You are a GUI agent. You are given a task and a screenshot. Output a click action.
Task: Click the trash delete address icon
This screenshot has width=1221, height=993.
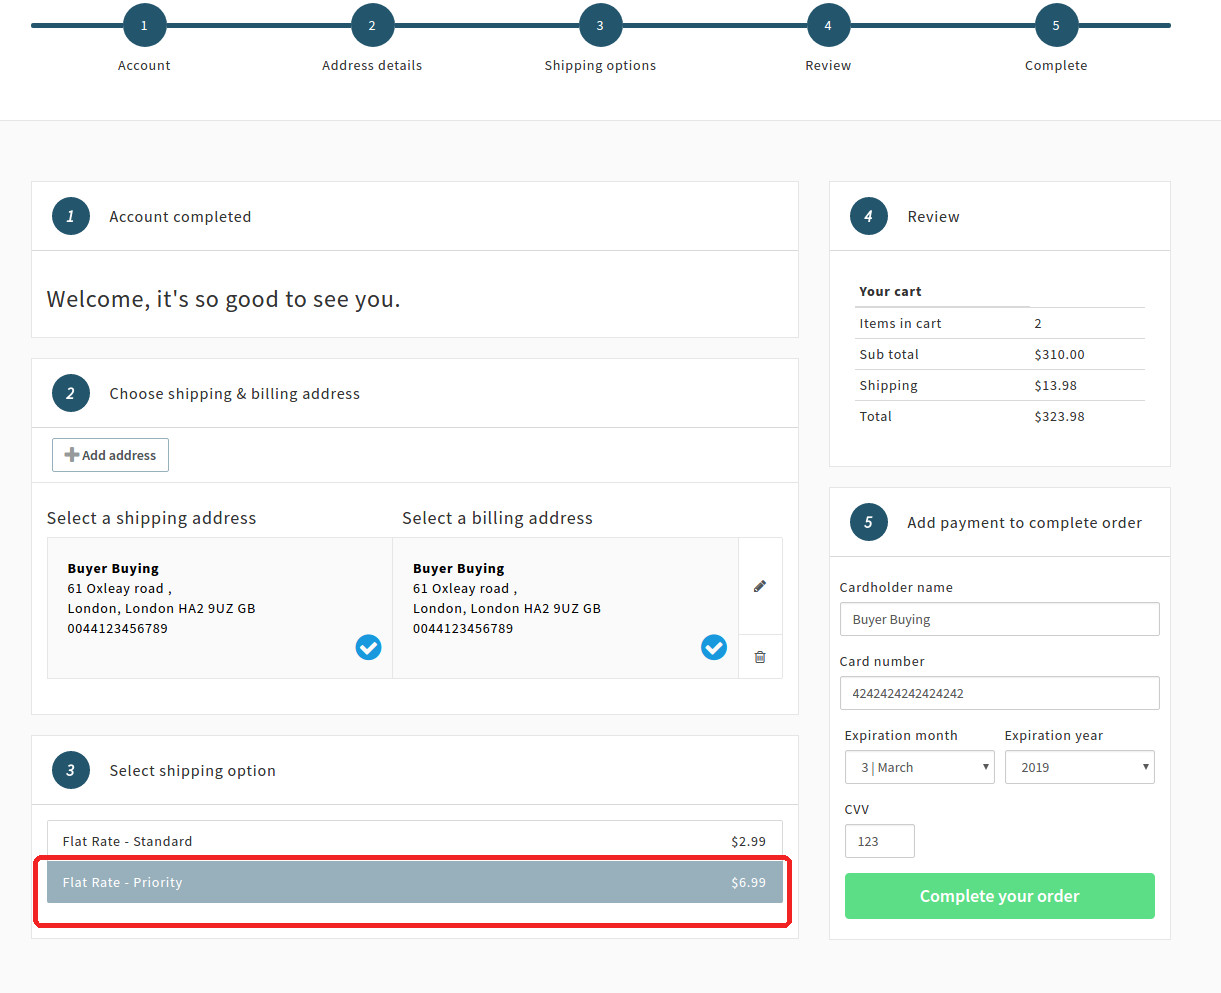[760, 657]
